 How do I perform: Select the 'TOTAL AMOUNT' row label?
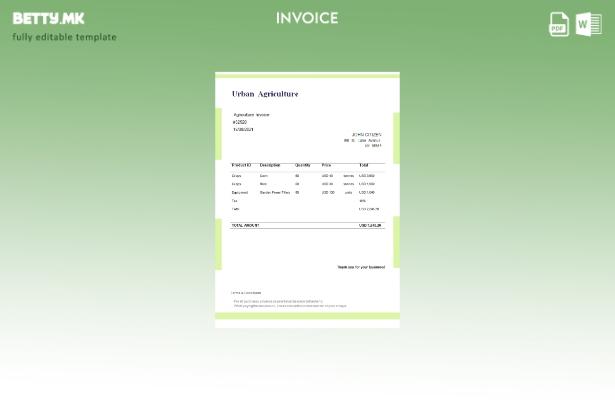pyautogui.click(x=245, y=226)
